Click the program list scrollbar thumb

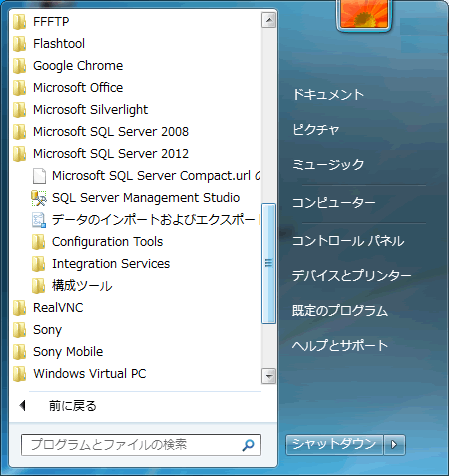point(268,263)
